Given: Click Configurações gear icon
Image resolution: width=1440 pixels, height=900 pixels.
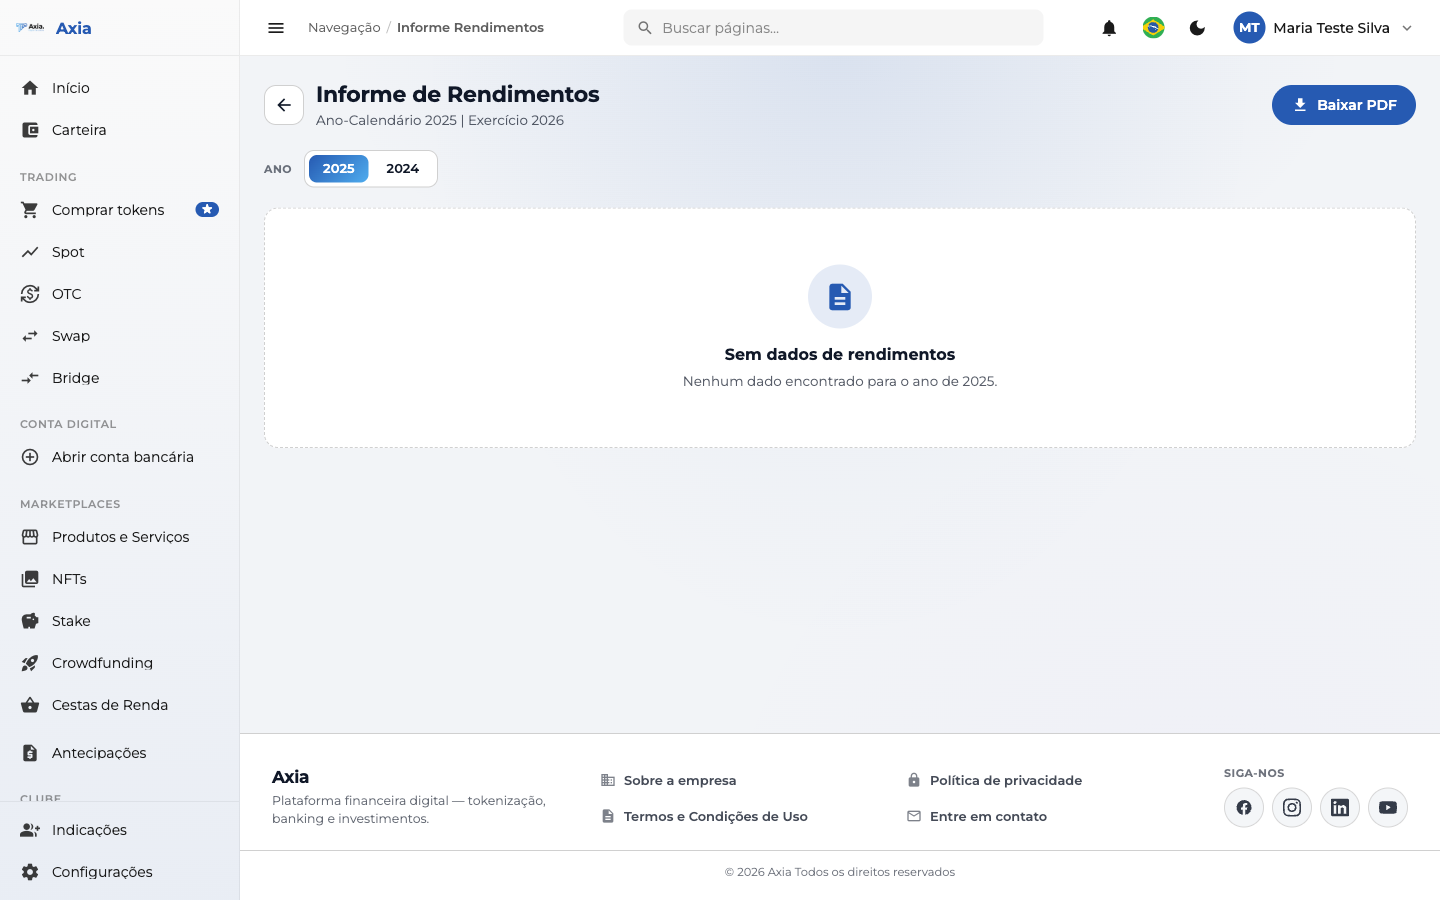Looking at the screenshot, I should click(30, 872).
